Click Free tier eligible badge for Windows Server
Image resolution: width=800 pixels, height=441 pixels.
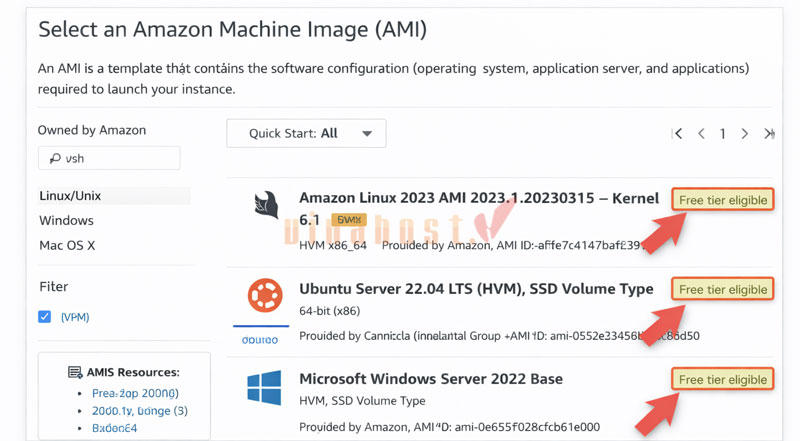(x=722, y=380)
